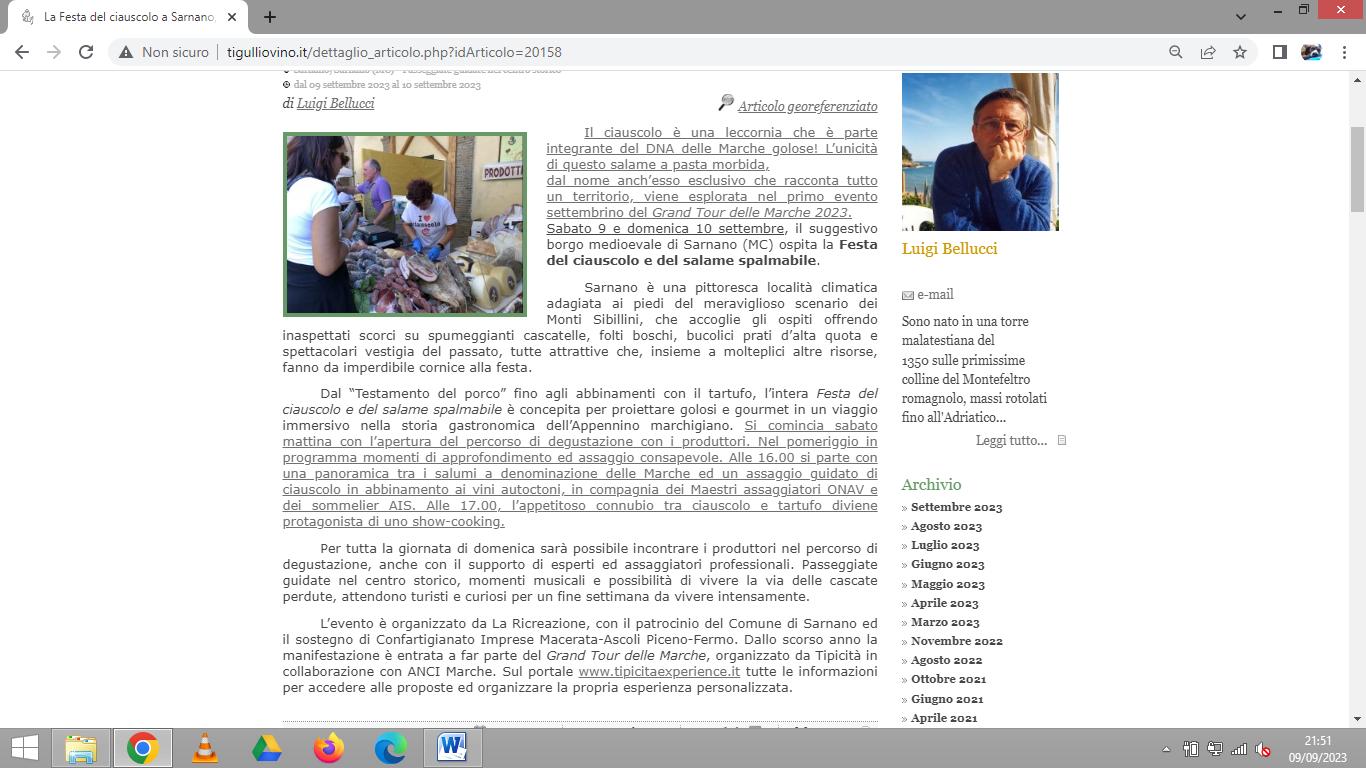
Task: Select the La Festa del ciauscolo a Sarnano tab
Action: [129, 17]
